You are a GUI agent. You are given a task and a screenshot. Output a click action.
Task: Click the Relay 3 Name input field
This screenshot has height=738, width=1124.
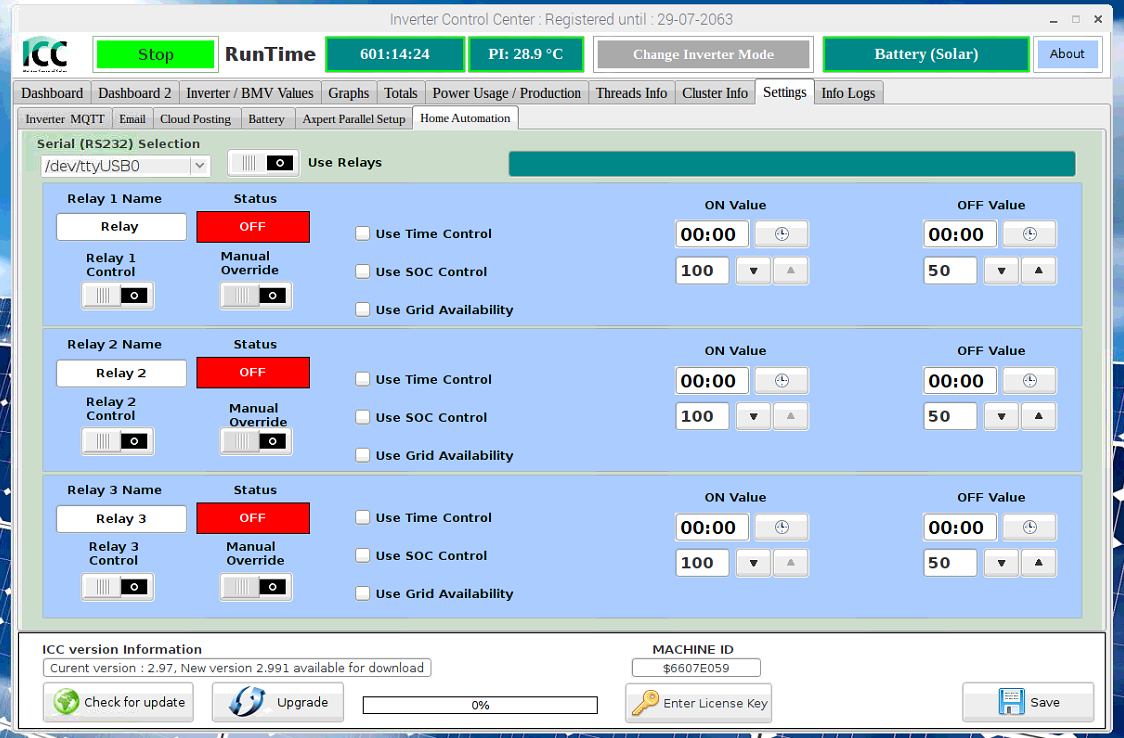coord(121,519)
